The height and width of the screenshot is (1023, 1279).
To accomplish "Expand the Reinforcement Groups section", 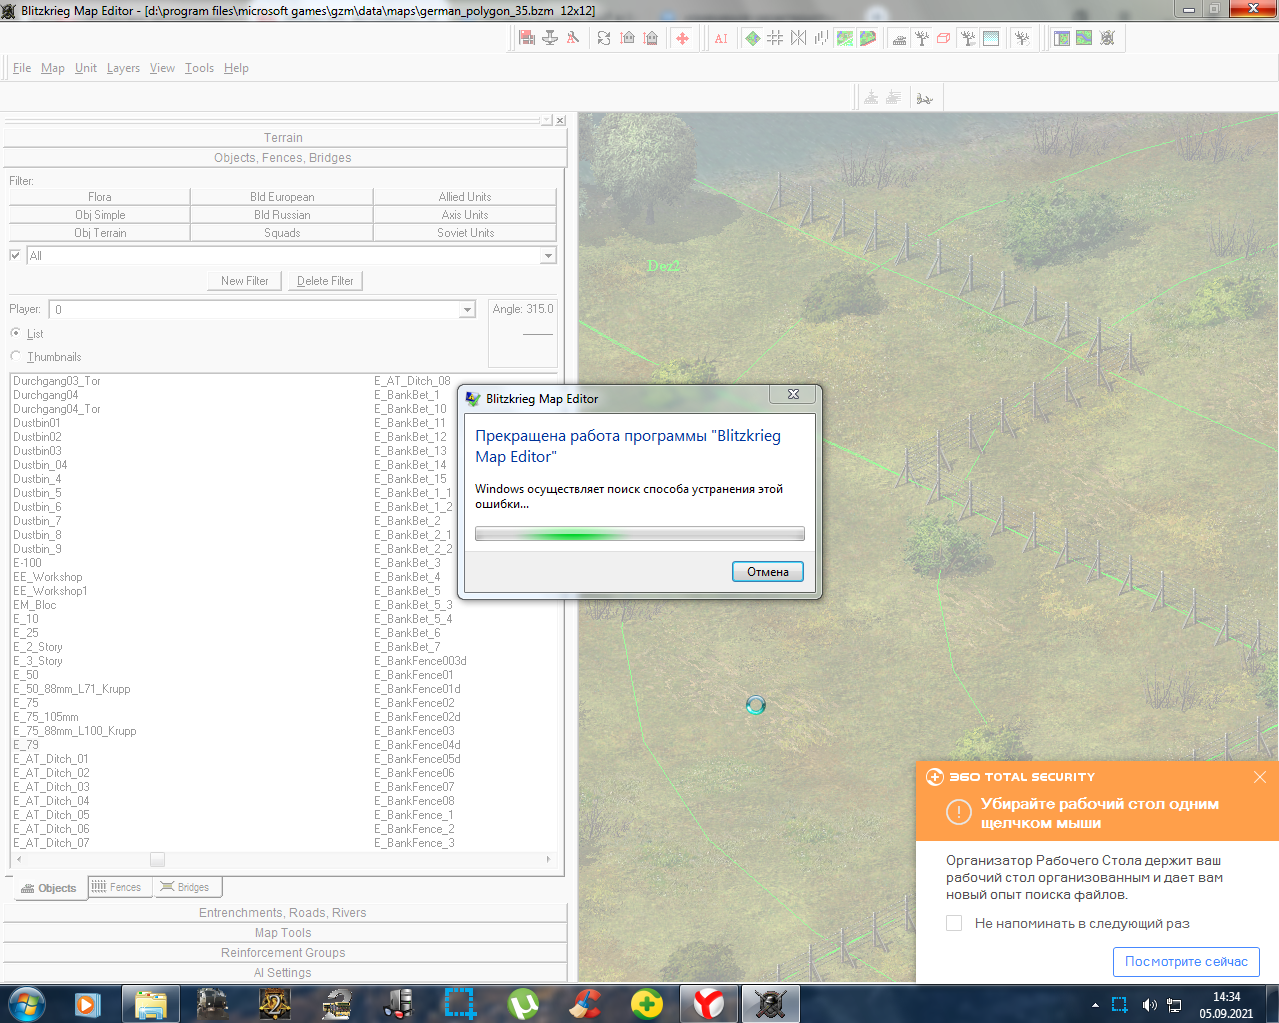I will (x=284, y=953).
